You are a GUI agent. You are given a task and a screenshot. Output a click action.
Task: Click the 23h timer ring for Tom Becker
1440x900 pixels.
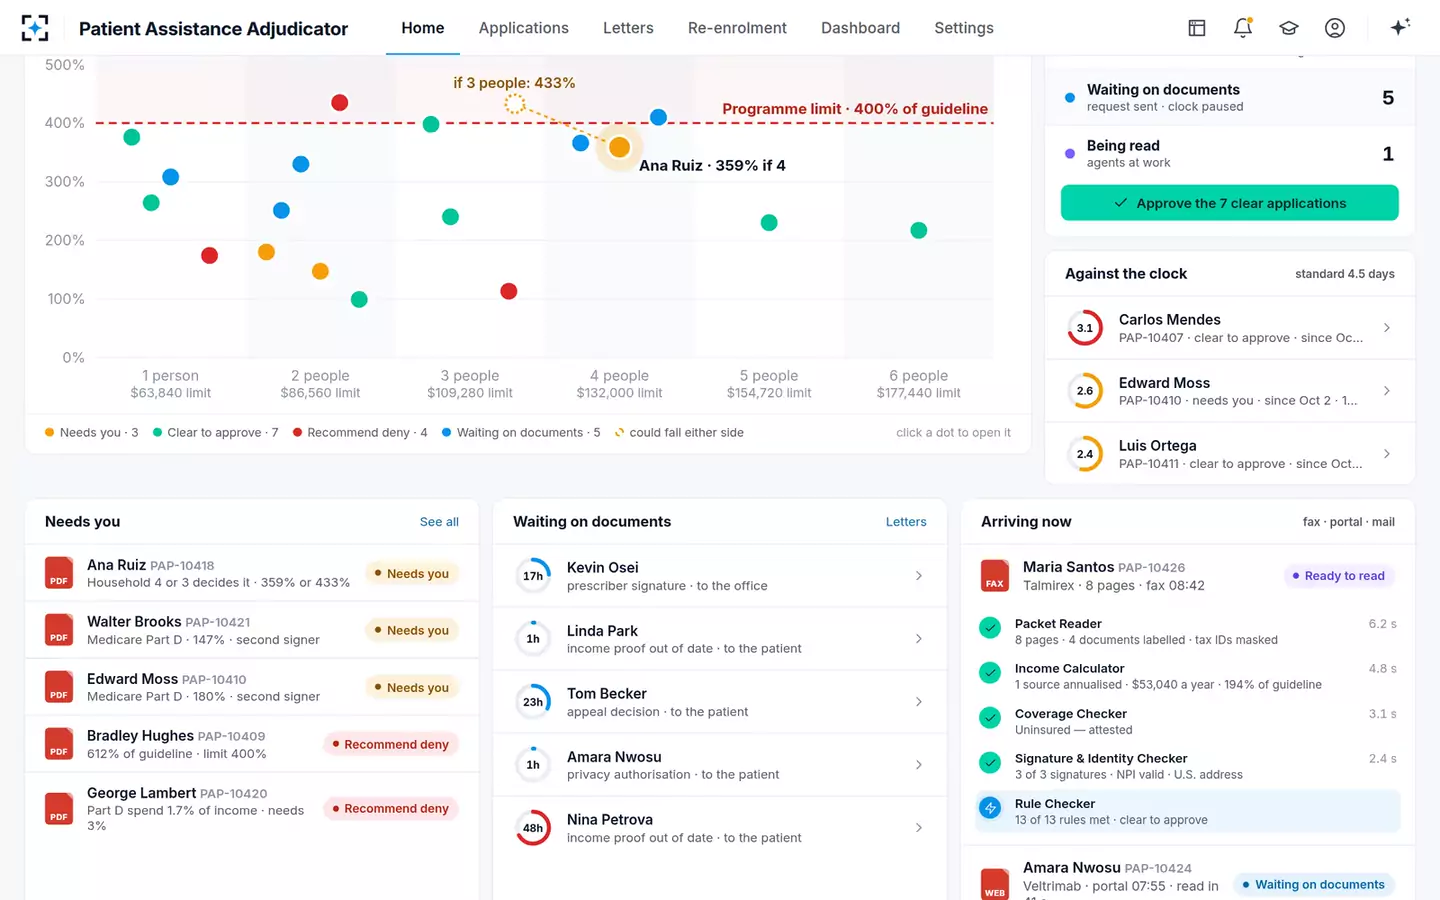[533, 702]
